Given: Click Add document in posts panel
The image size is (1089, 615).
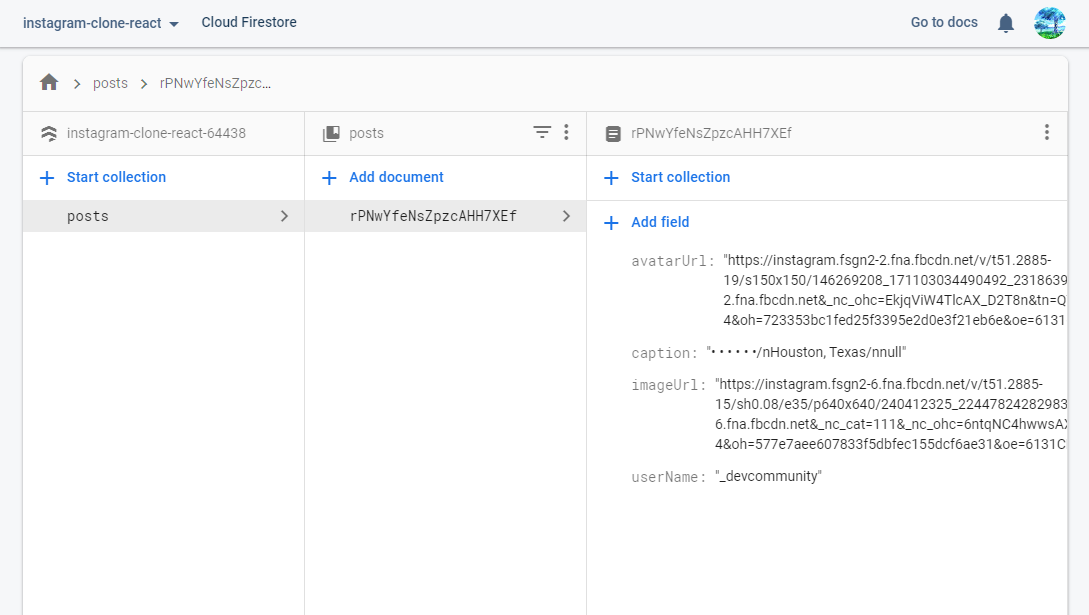Looking at the screenshot, I should click(396, 177).
